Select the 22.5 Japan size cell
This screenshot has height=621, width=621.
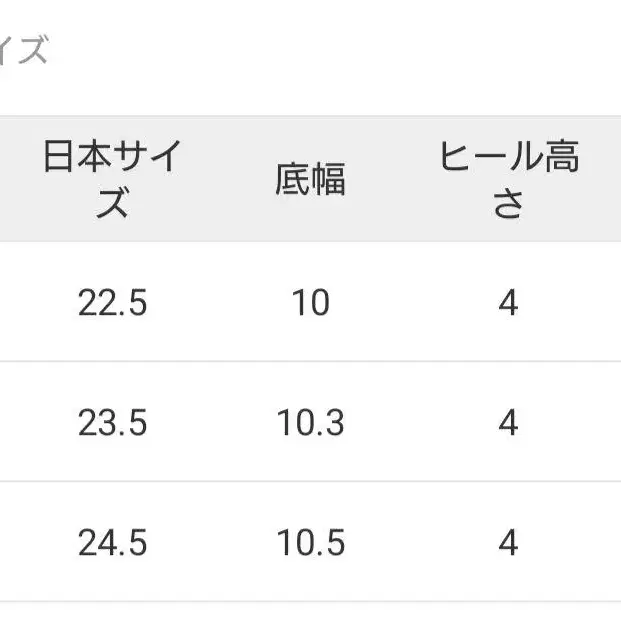coord(112,302)
